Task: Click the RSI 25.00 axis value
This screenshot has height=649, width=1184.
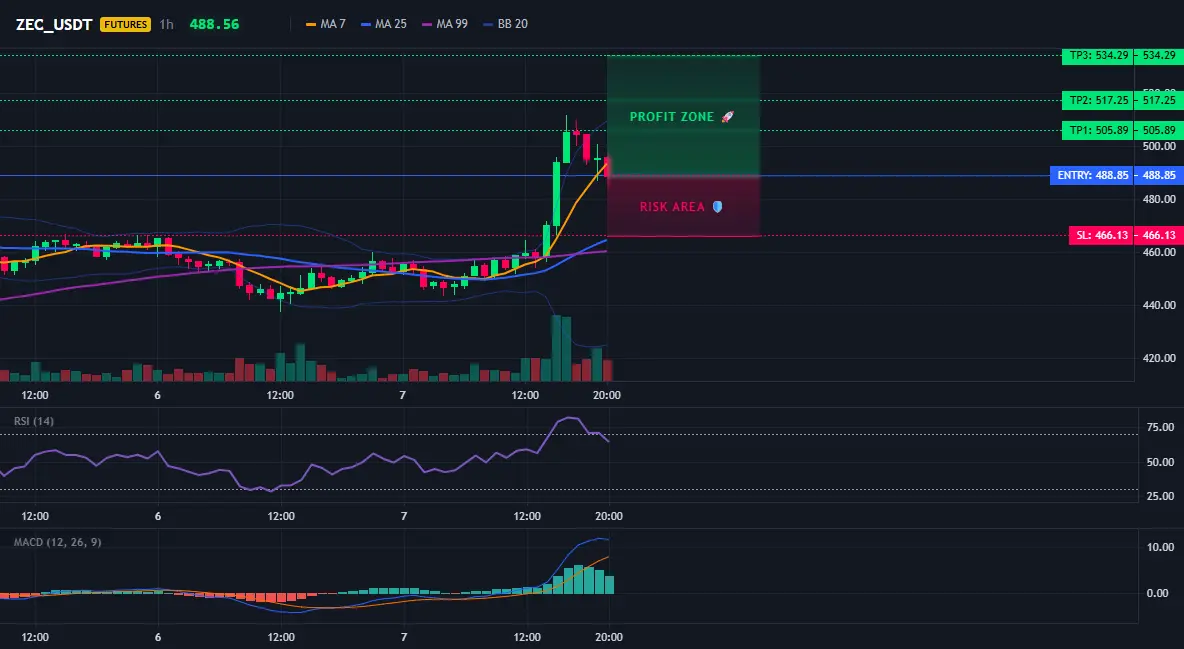Action: tap(1160, 496)
